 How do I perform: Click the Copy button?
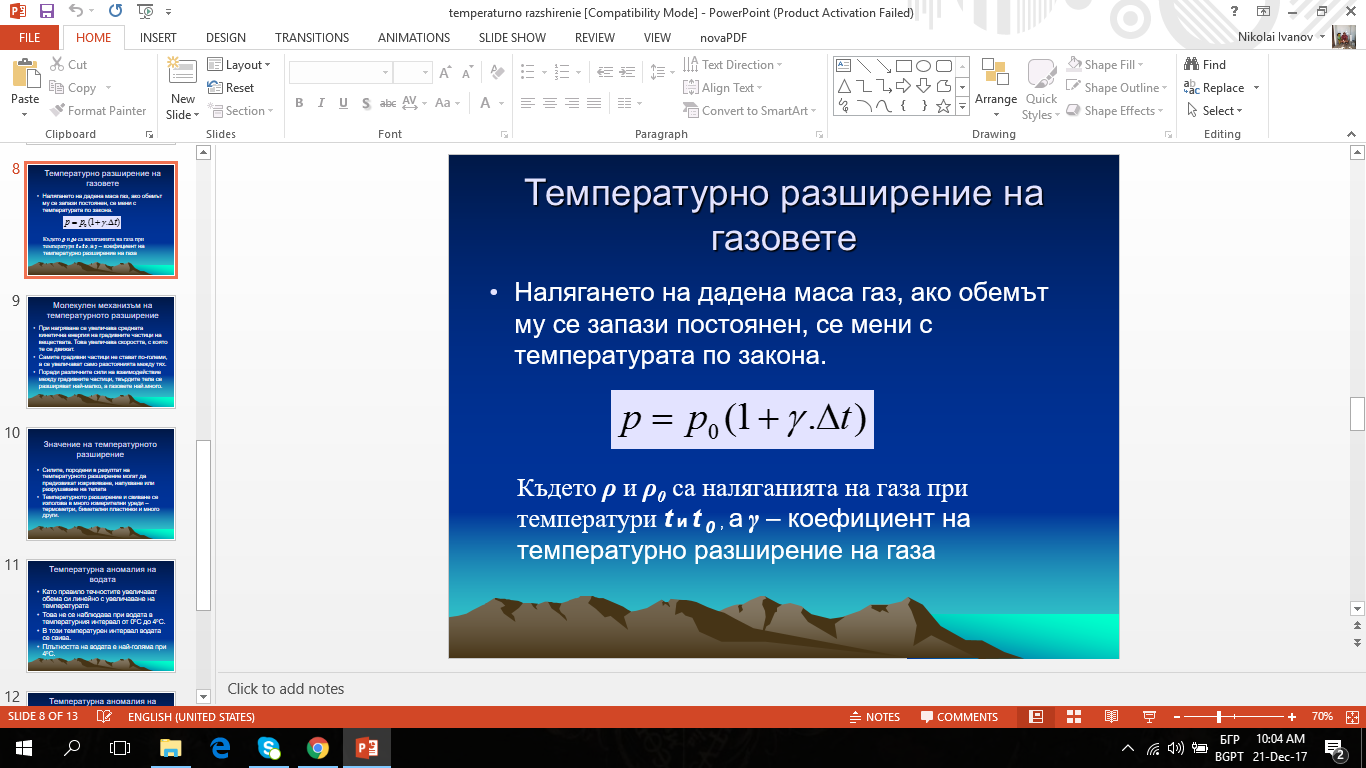72,88
